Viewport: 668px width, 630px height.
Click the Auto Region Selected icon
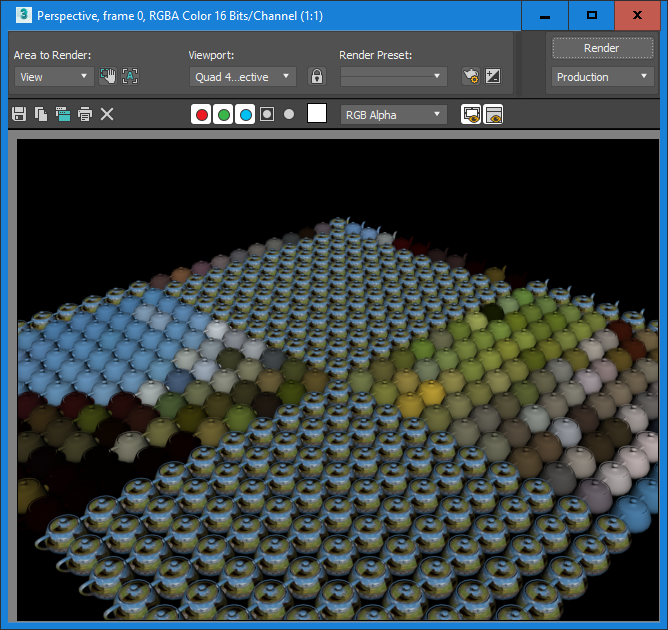pos(130,76)
